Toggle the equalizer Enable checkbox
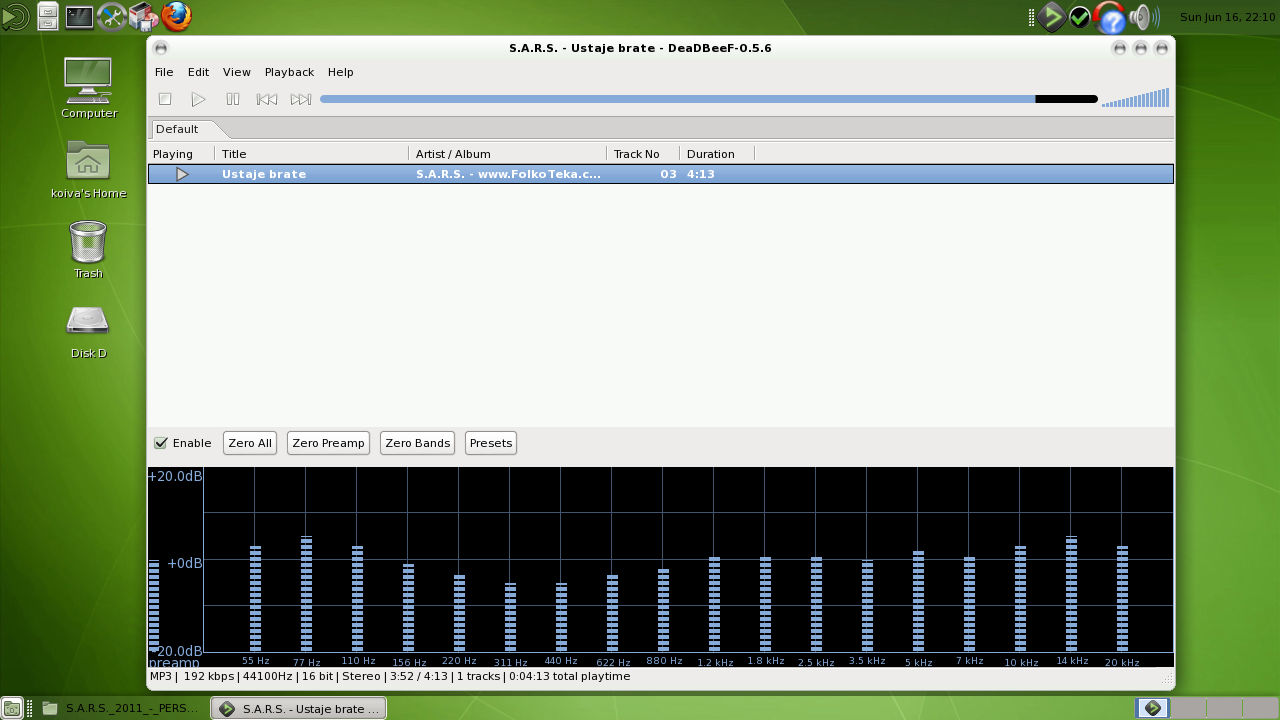 coord(161,443)
